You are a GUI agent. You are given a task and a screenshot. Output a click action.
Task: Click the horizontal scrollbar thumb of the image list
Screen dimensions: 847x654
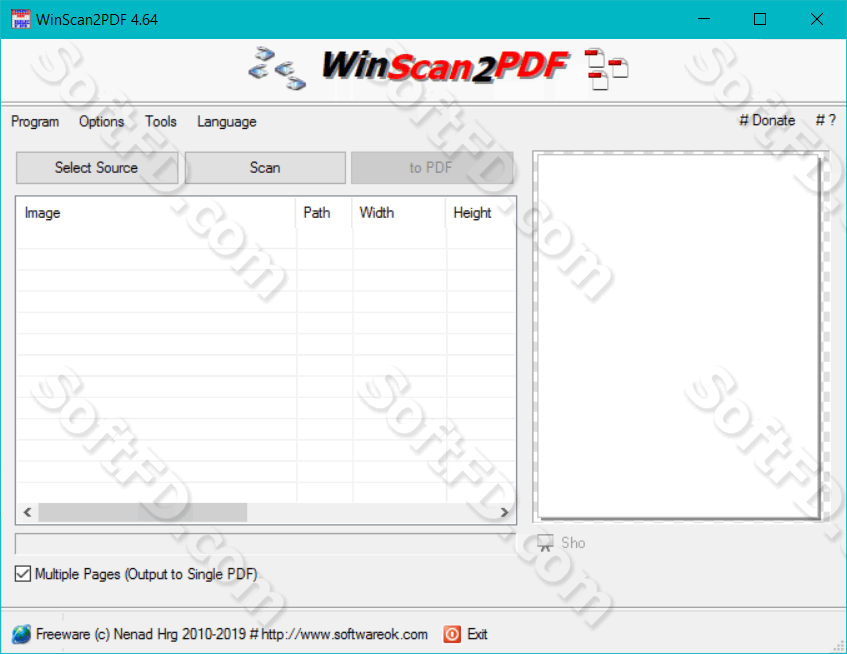pyautogui.click(x=143, y=512)
